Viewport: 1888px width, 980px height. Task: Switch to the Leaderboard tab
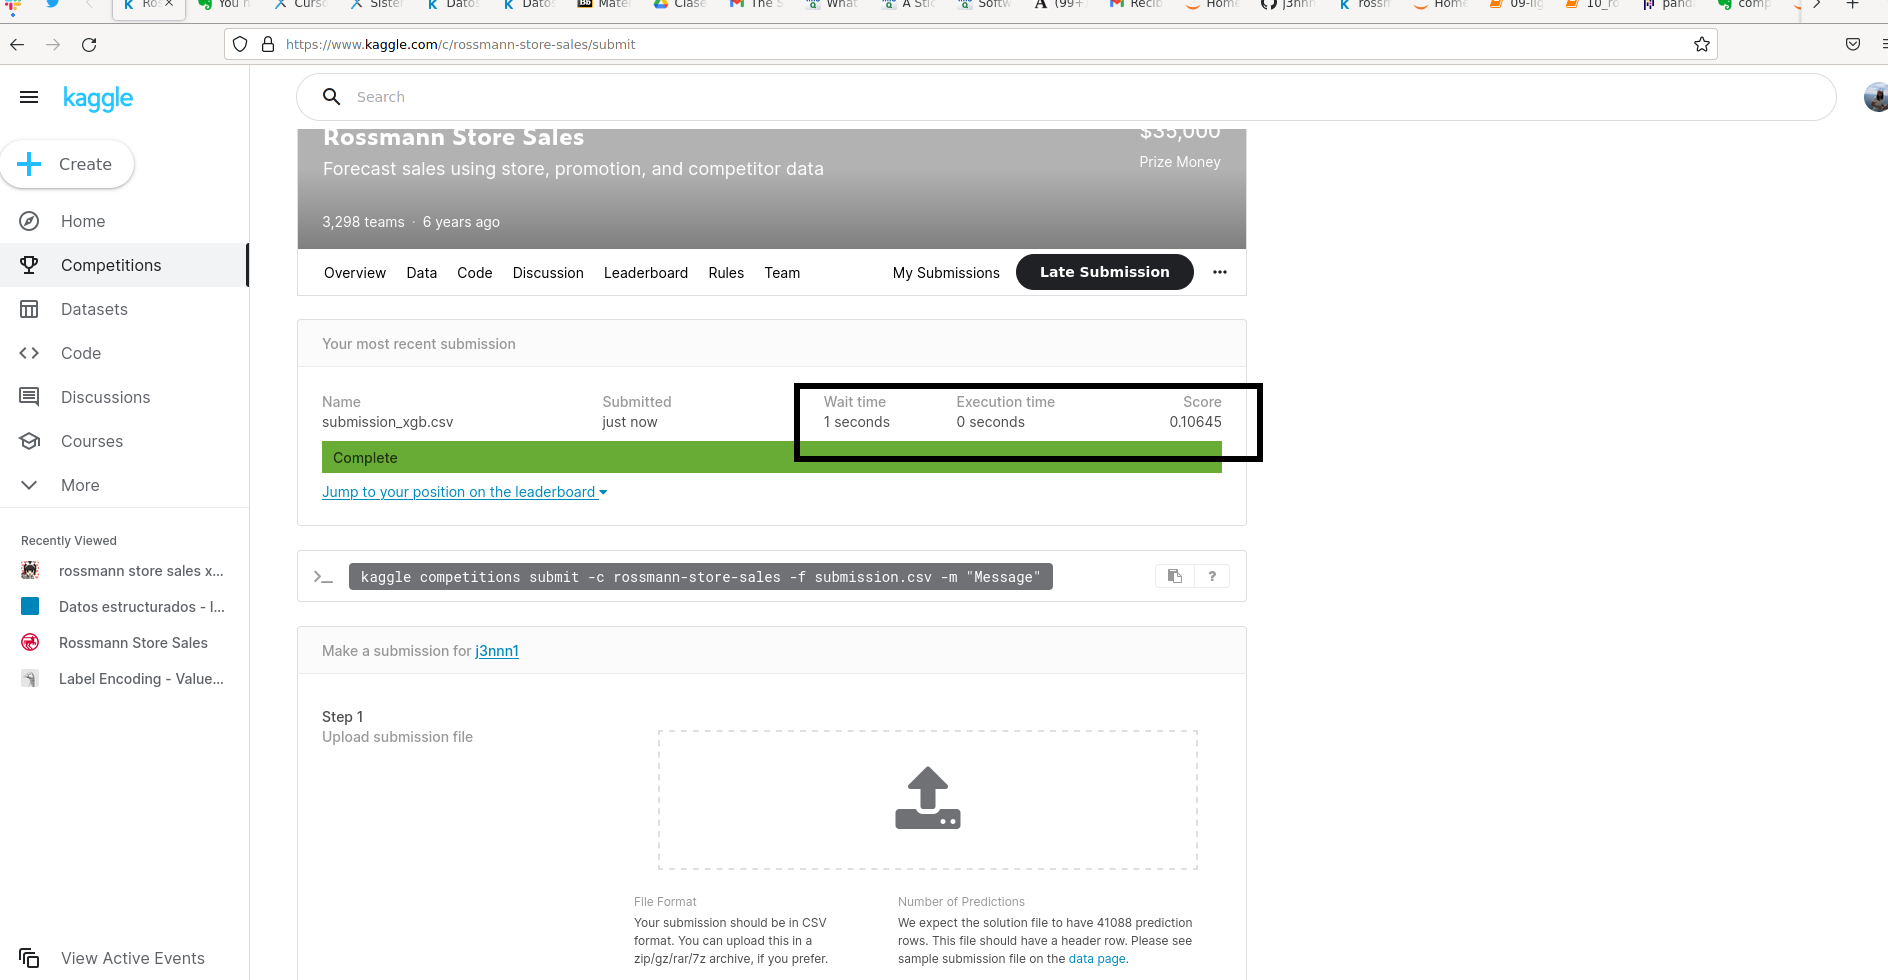point(646,273)
